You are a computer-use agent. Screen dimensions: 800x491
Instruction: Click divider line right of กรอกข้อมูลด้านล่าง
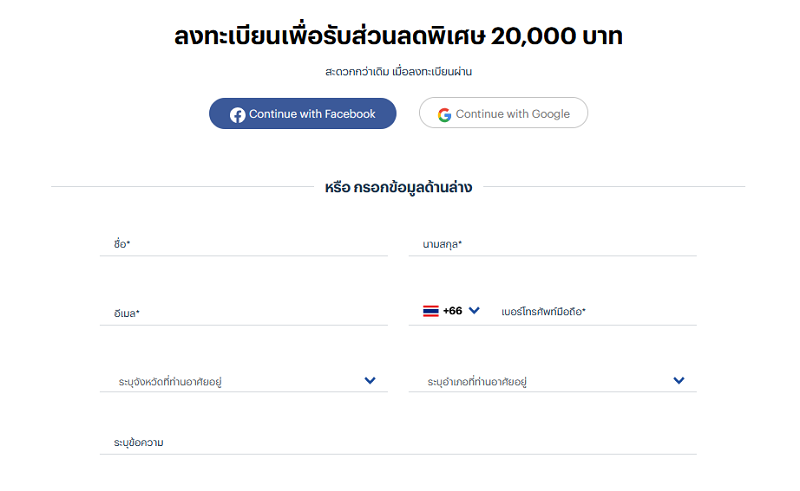(x=614, y=187)
